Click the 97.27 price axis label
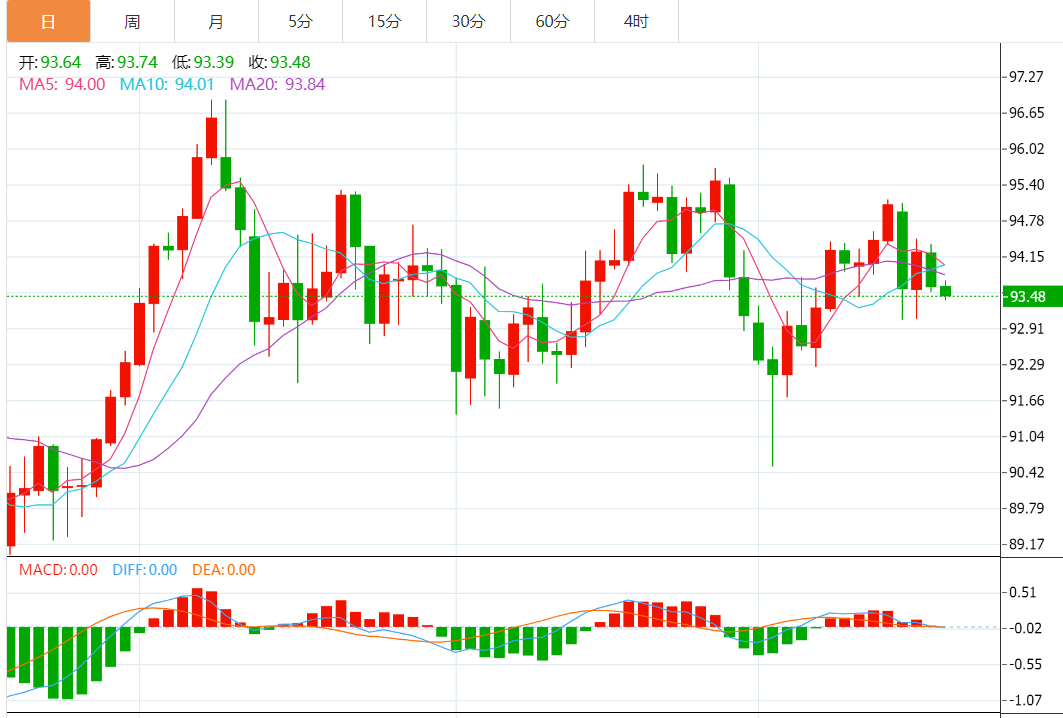 [x=1026, y=77]
